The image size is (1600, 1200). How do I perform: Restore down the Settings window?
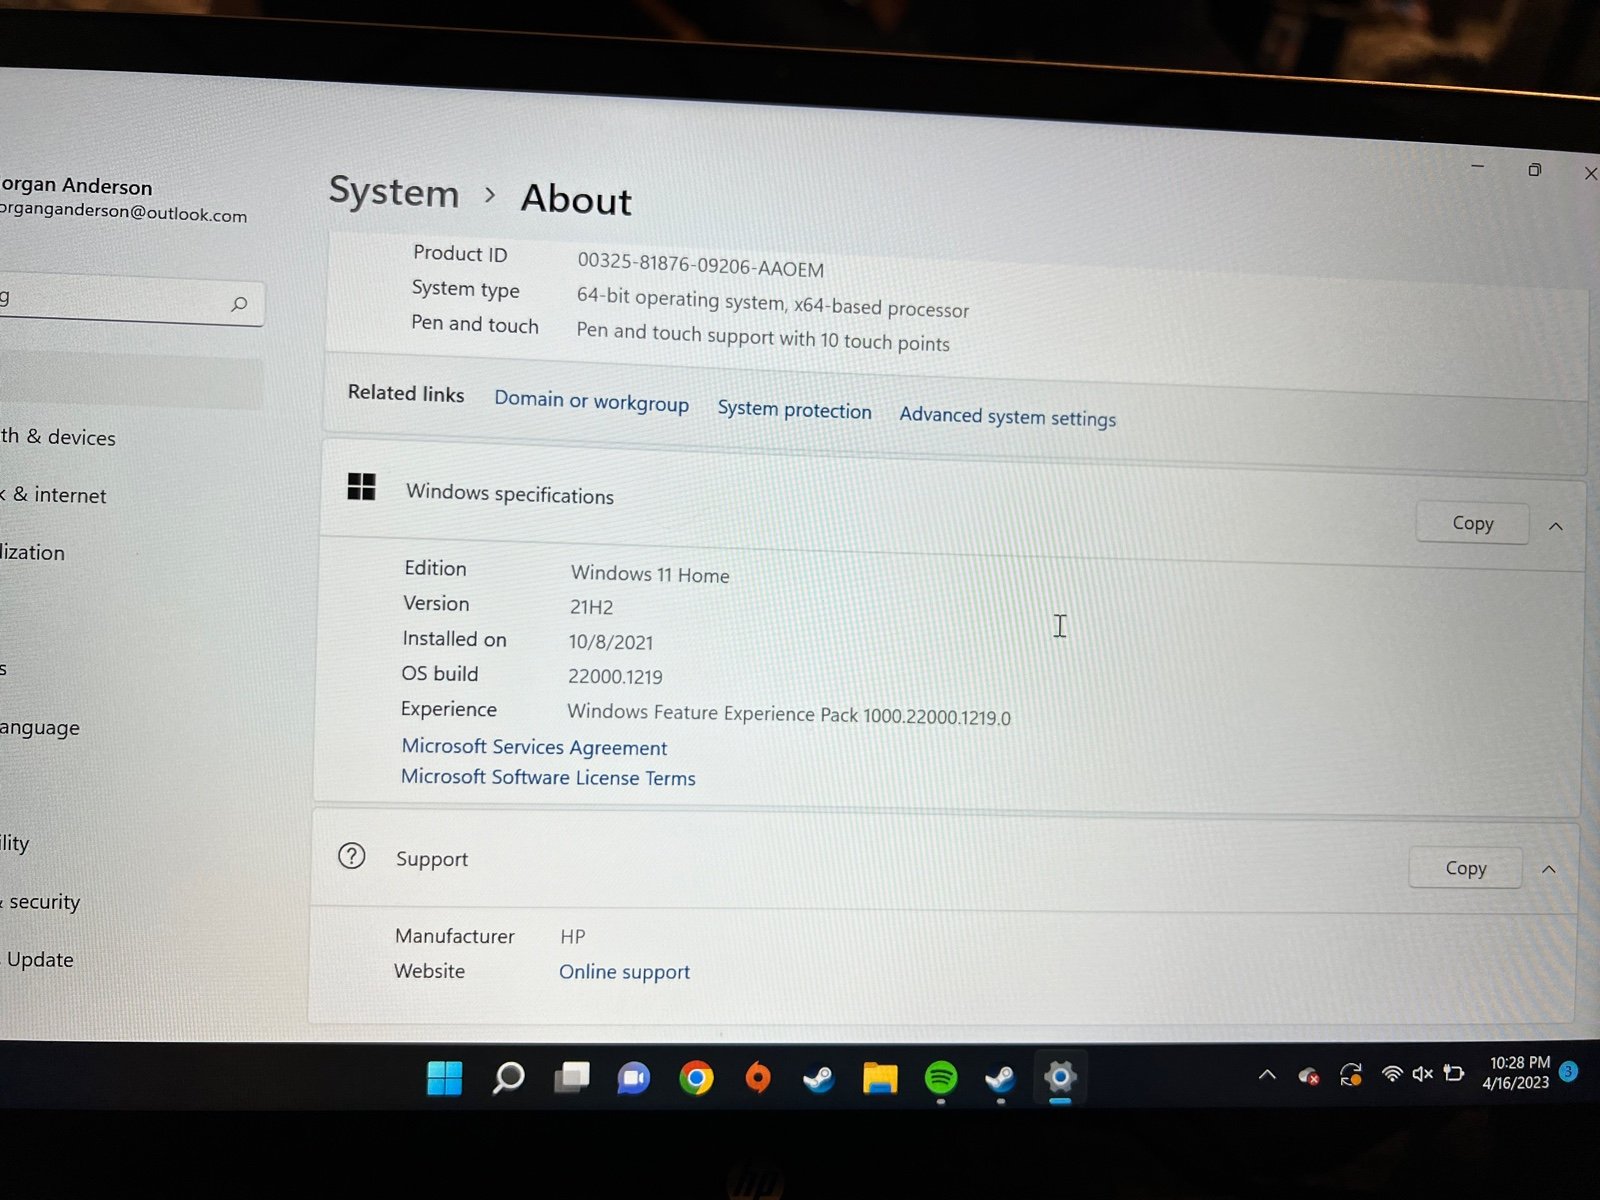1534,170
